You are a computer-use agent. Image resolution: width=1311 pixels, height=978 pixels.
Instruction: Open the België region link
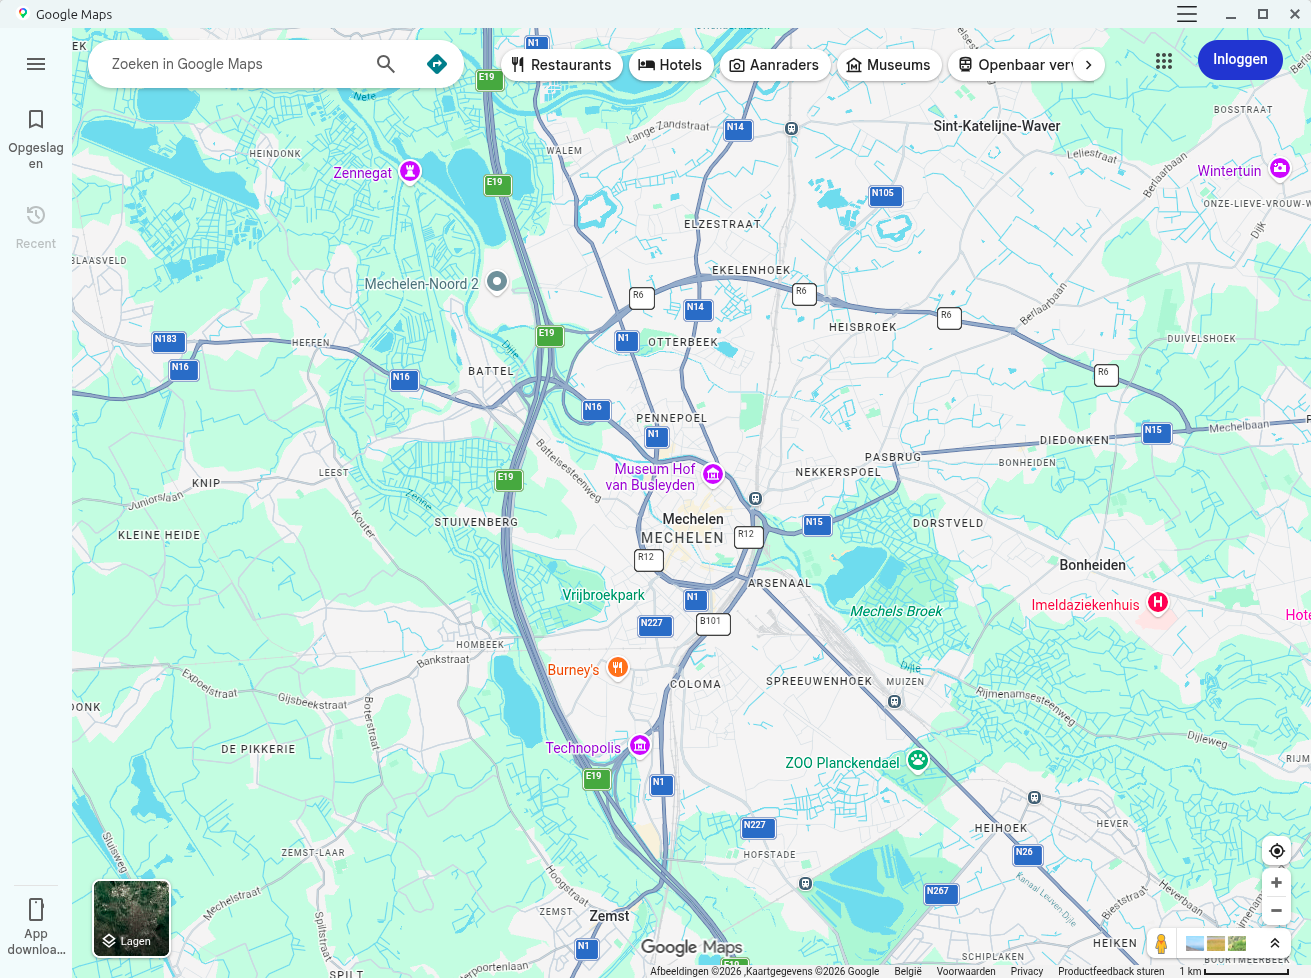[x=908, y=971]
